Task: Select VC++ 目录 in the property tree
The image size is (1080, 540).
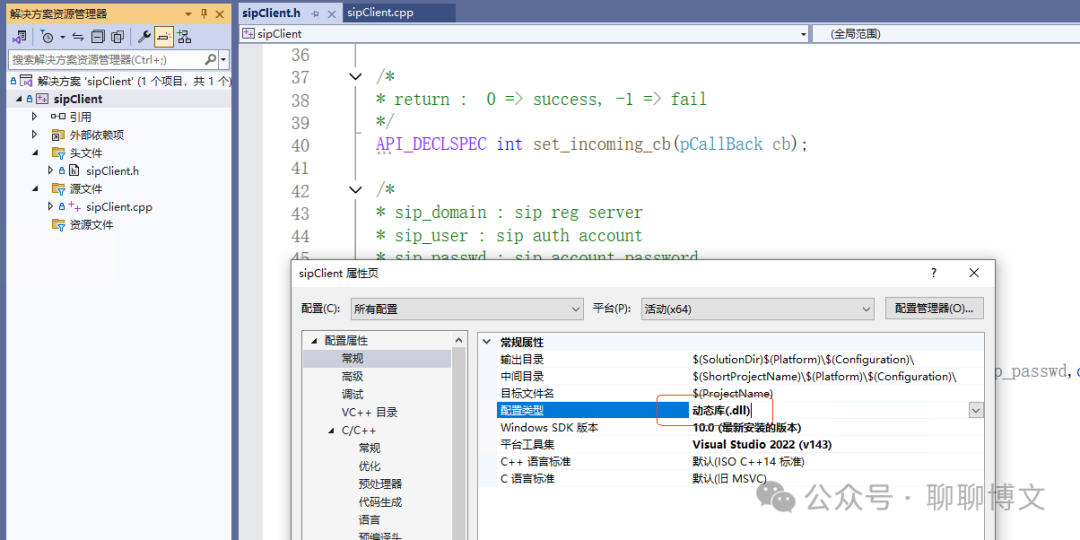Action: coord(369,412)
